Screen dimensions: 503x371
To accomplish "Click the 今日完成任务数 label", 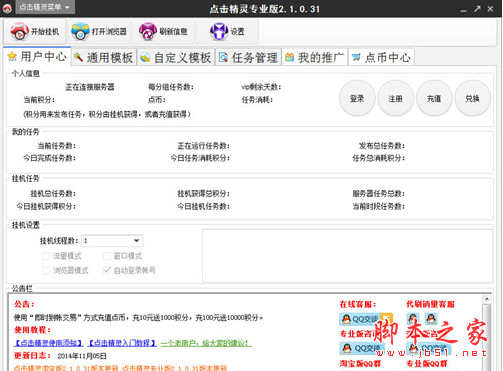I will (49, 158).
